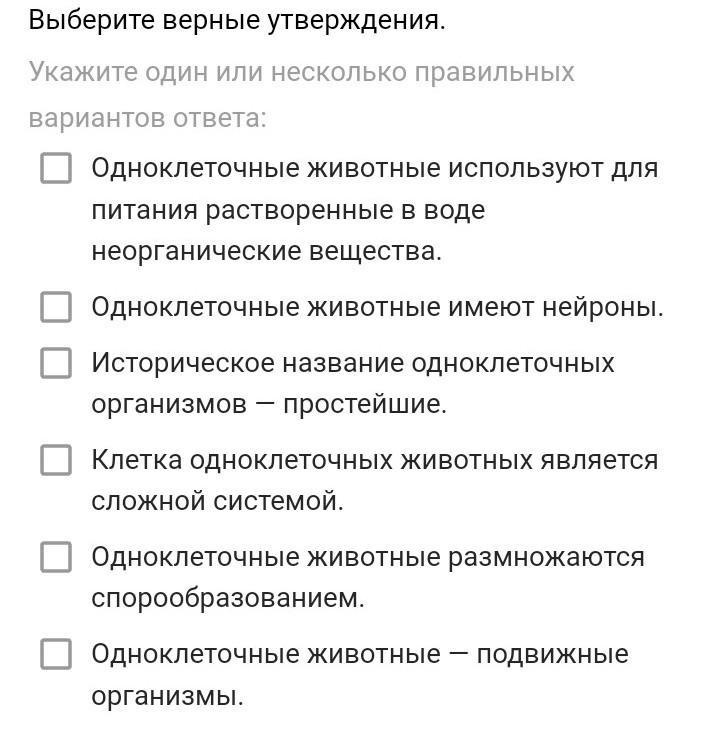This screenshot has height=730, width=712.
Task: Enable the 'Клетка одноклеточных животных' checkbox
Action: (x=56, y=460)
